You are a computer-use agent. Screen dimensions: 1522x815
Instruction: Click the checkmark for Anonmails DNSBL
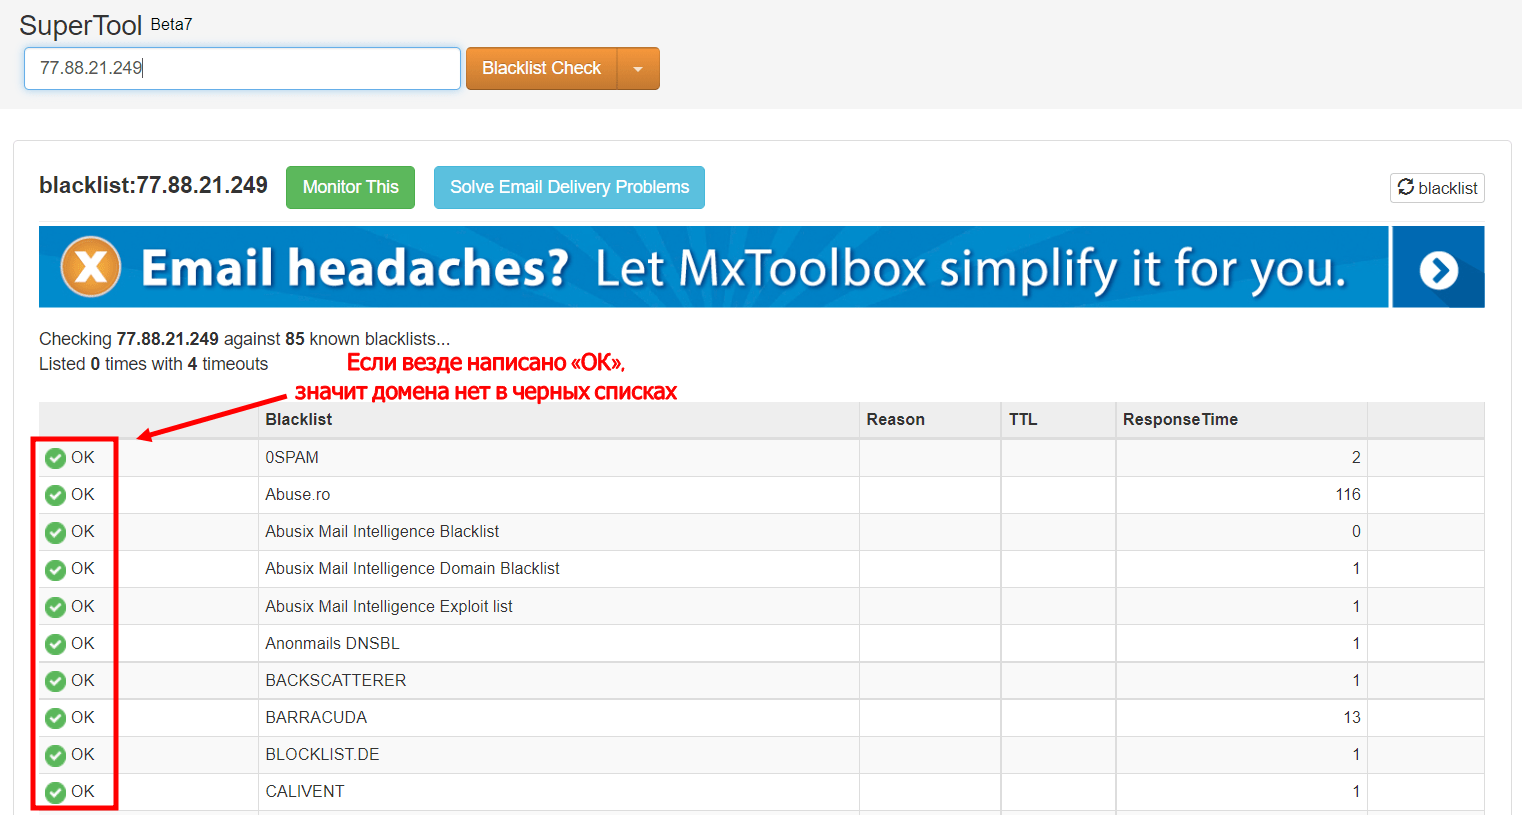point(56,644)
